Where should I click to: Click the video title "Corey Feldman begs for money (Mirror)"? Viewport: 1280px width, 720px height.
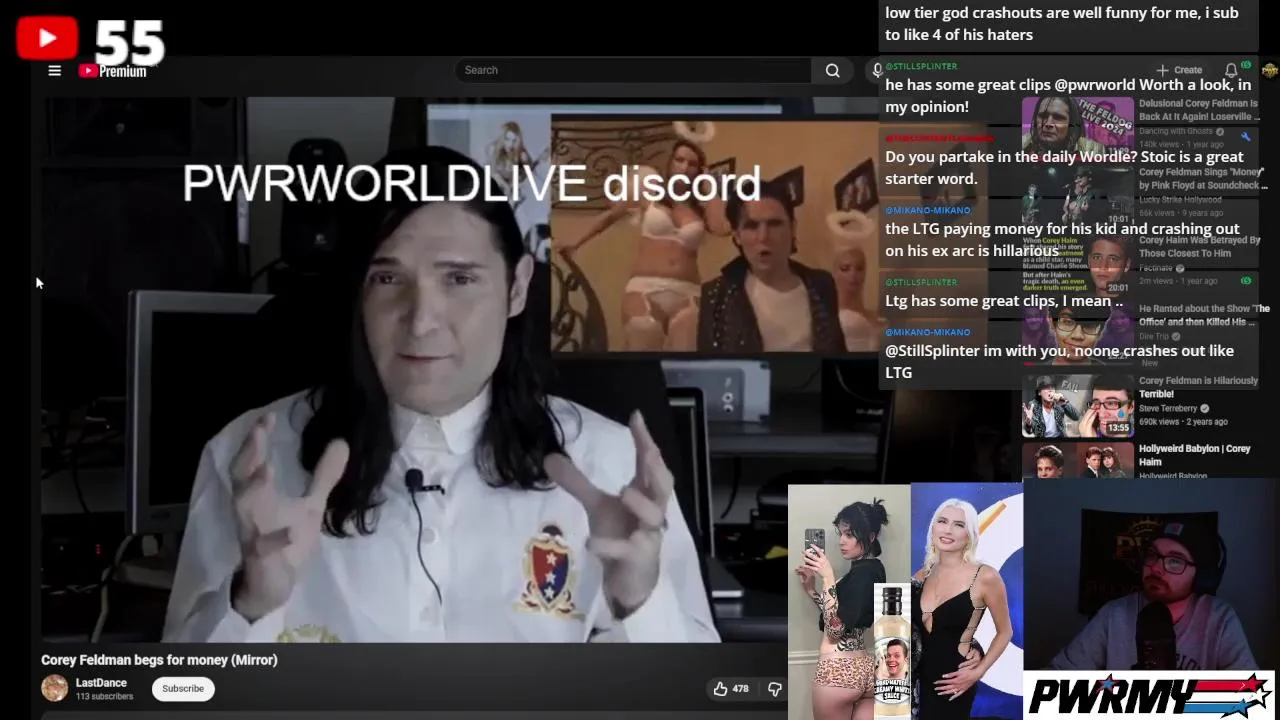(159, 660)
